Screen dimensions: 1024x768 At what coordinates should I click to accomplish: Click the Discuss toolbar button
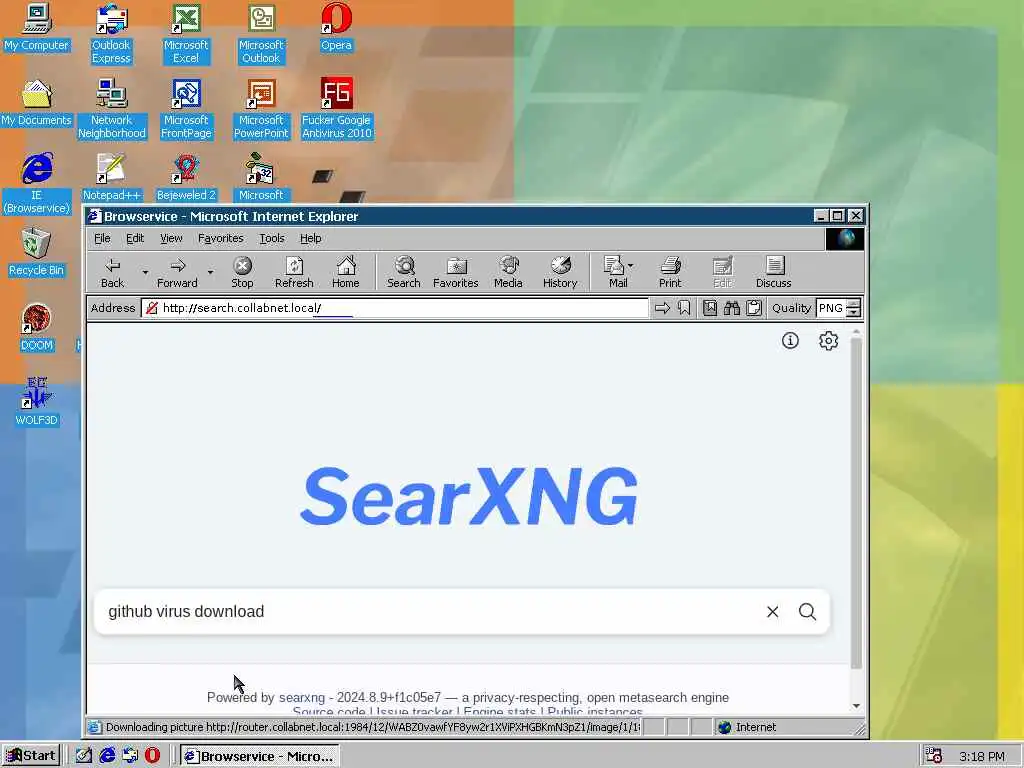773,272
